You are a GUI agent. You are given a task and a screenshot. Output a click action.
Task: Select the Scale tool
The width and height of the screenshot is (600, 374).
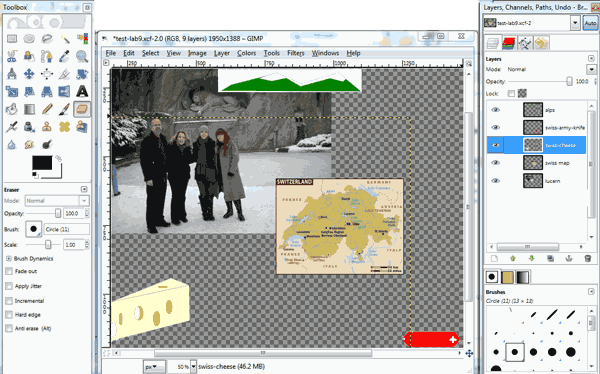[12, 91]
